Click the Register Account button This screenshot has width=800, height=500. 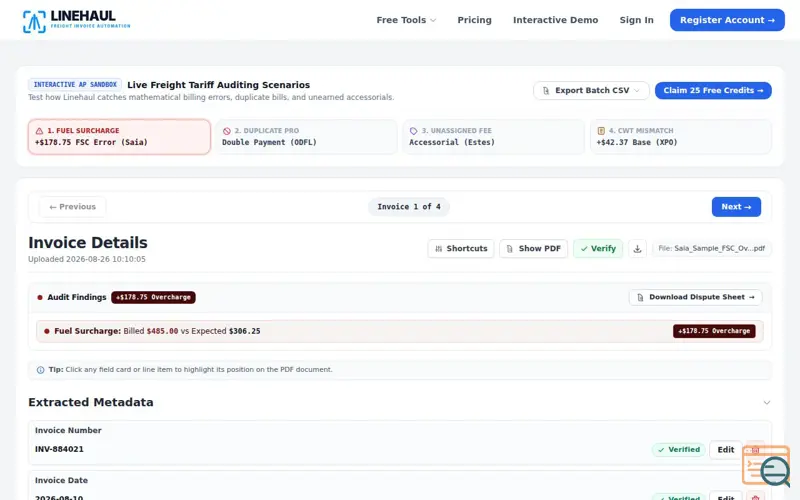pos(727,20)
